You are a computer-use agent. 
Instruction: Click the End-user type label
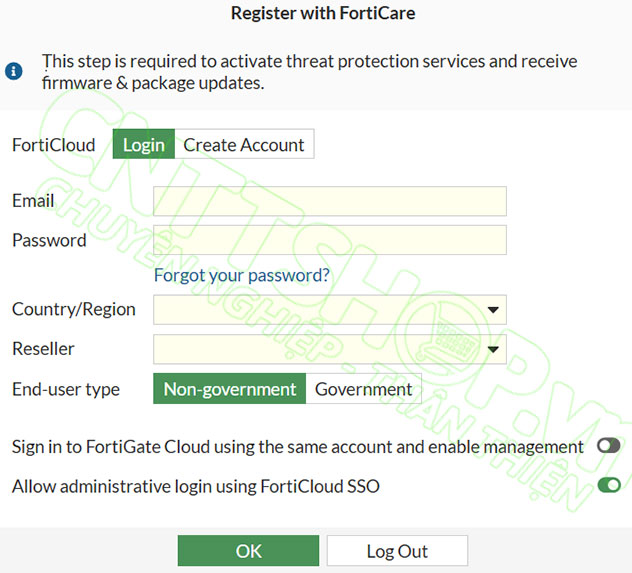tap(66, 389)
